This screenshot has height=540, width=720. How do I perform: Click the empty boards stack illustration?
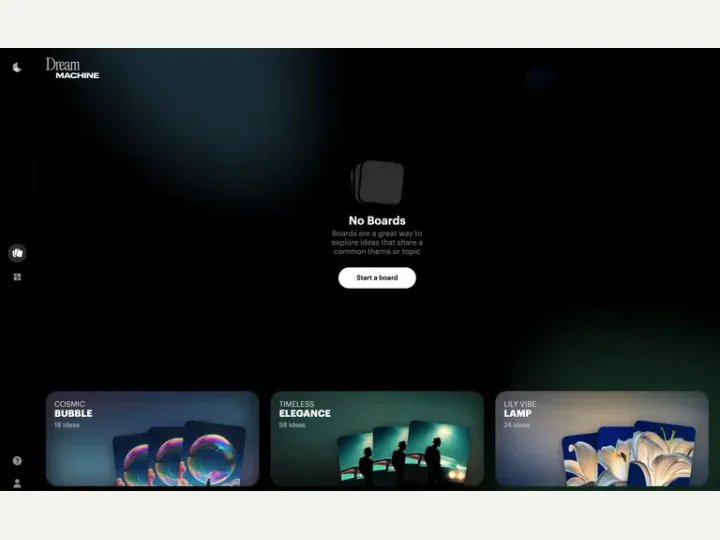coord(377,182)
